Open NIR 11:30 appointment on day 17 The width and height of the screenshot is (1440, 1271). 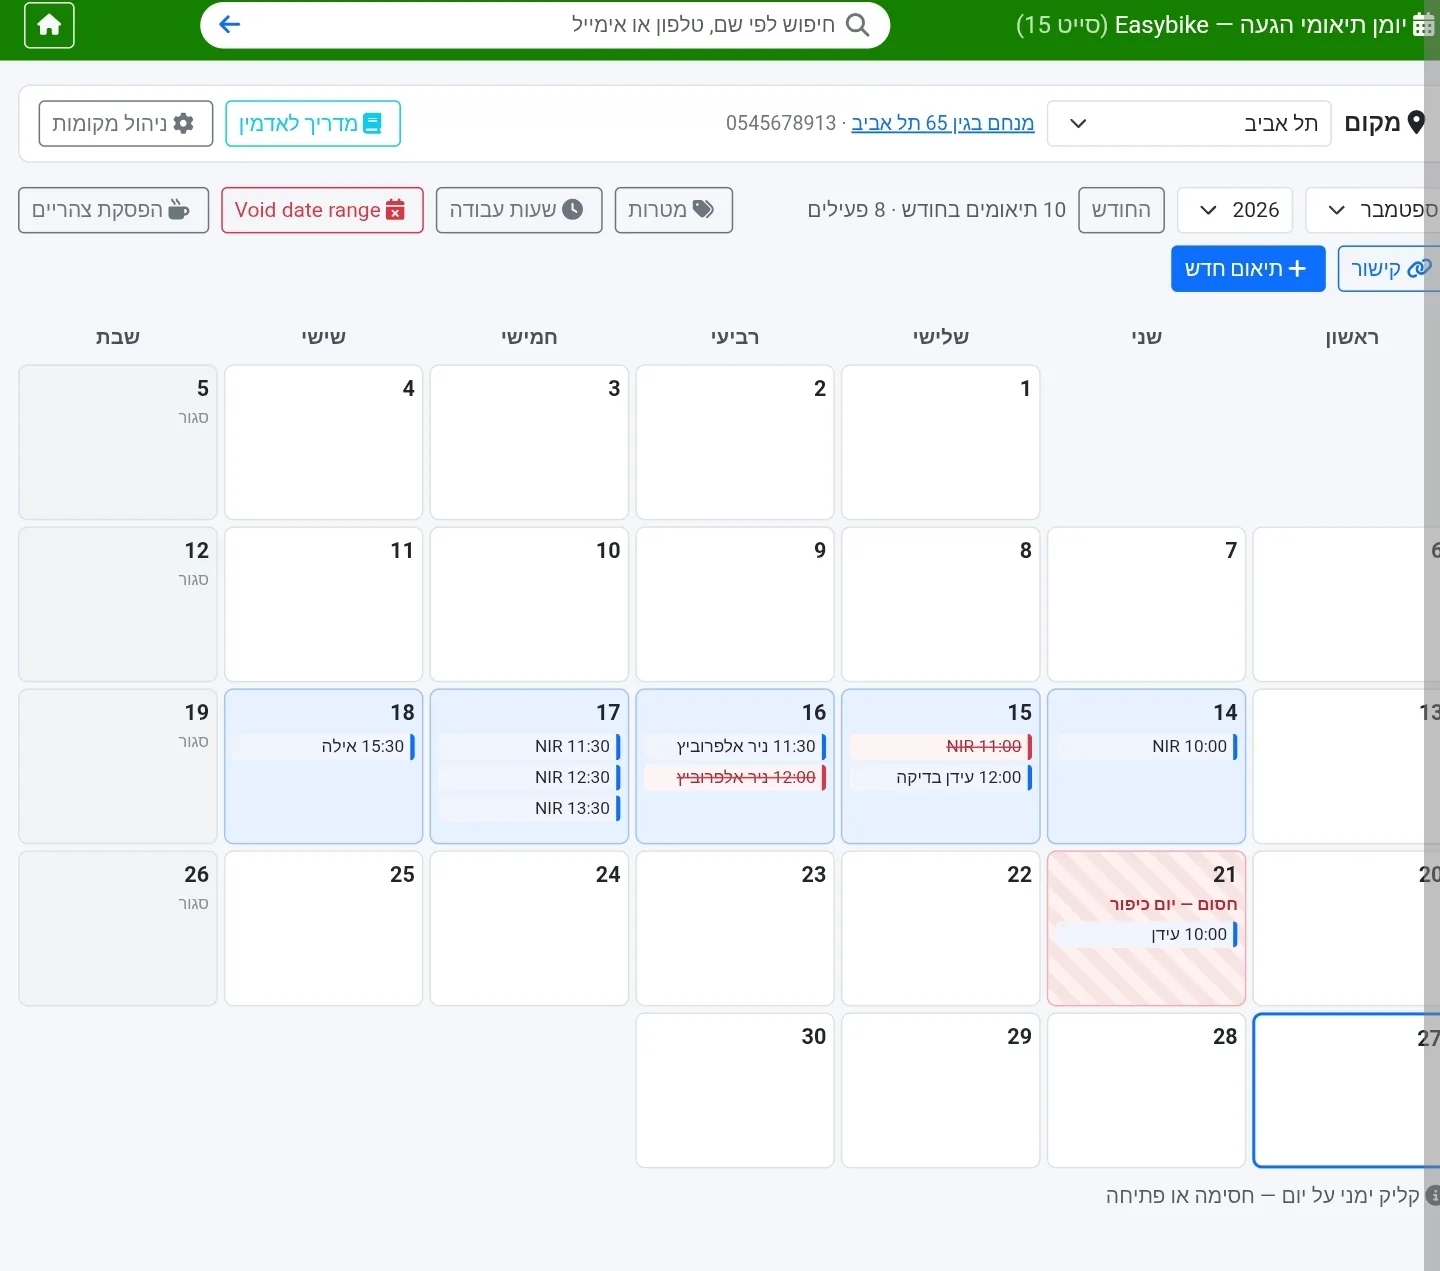(x=529, y=747)
